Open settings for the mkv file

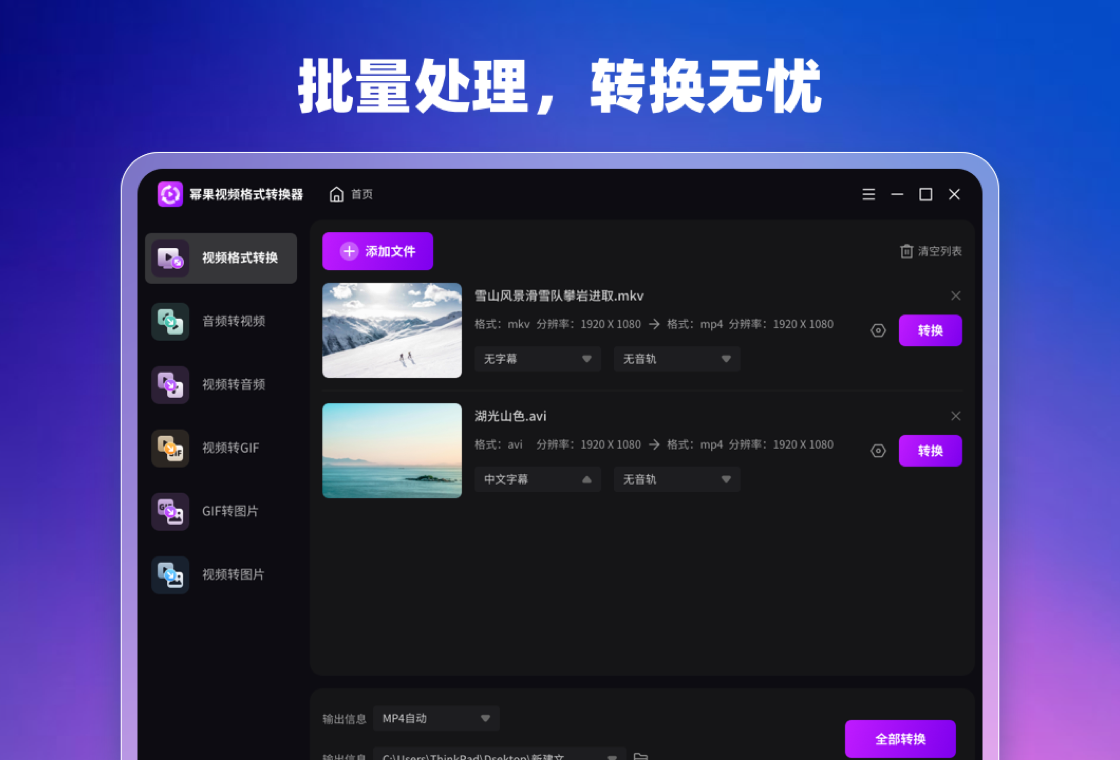[x=879, y=331]
